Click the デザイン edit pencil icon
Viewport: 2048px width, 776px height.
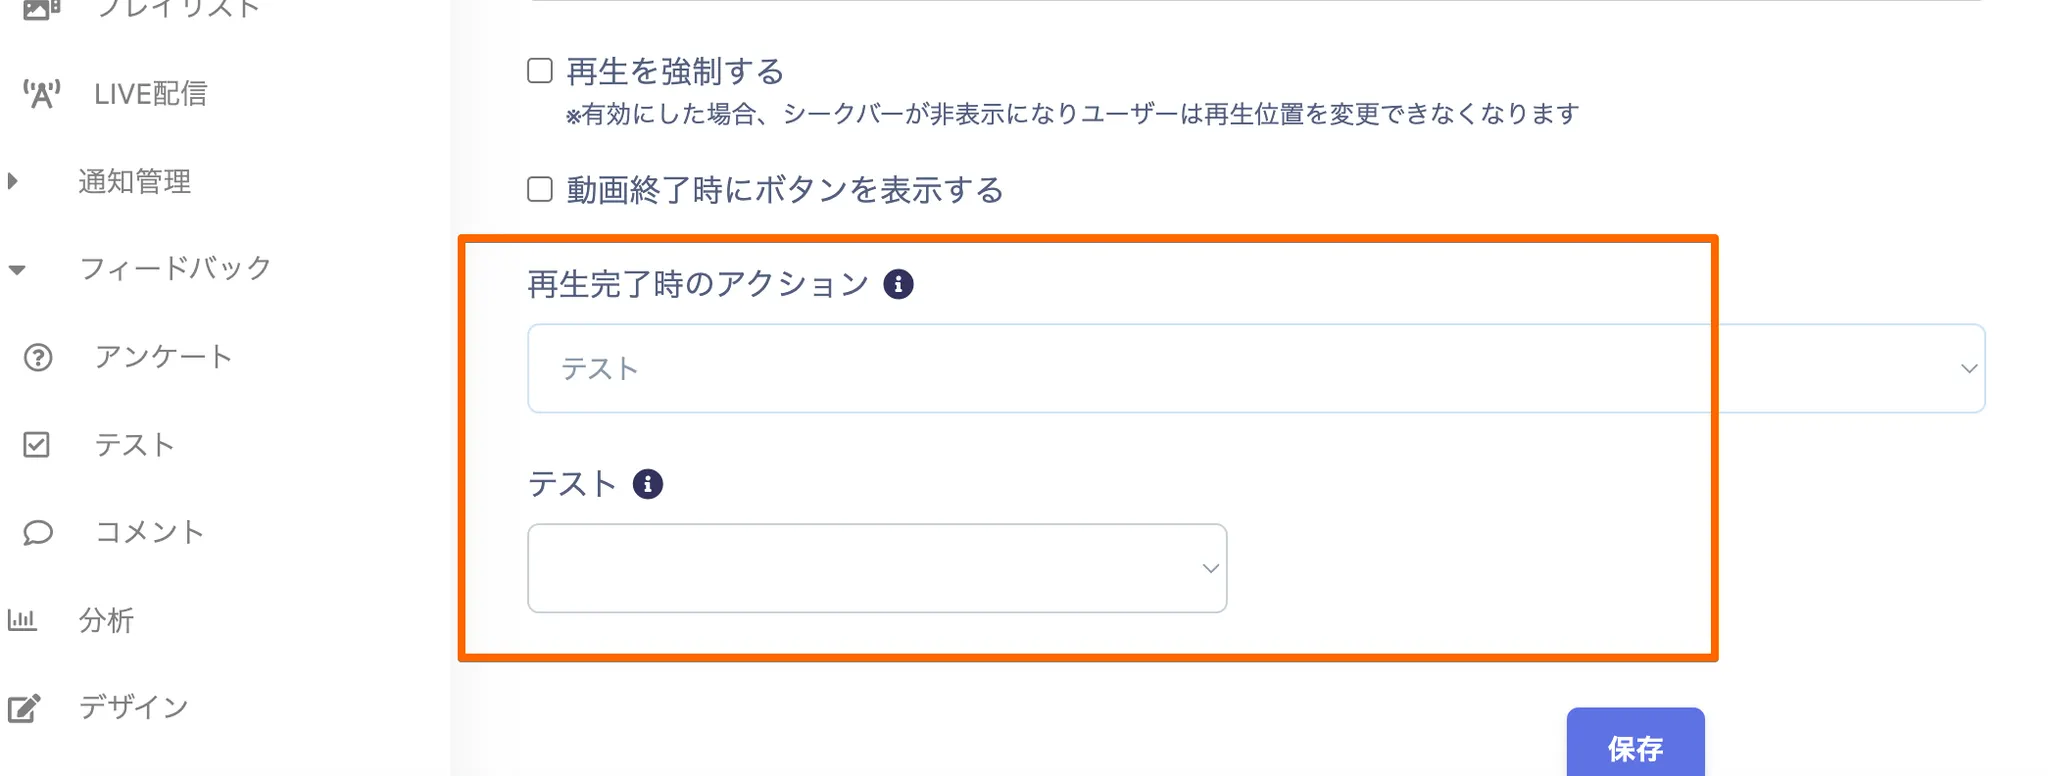tap(24, 708)
